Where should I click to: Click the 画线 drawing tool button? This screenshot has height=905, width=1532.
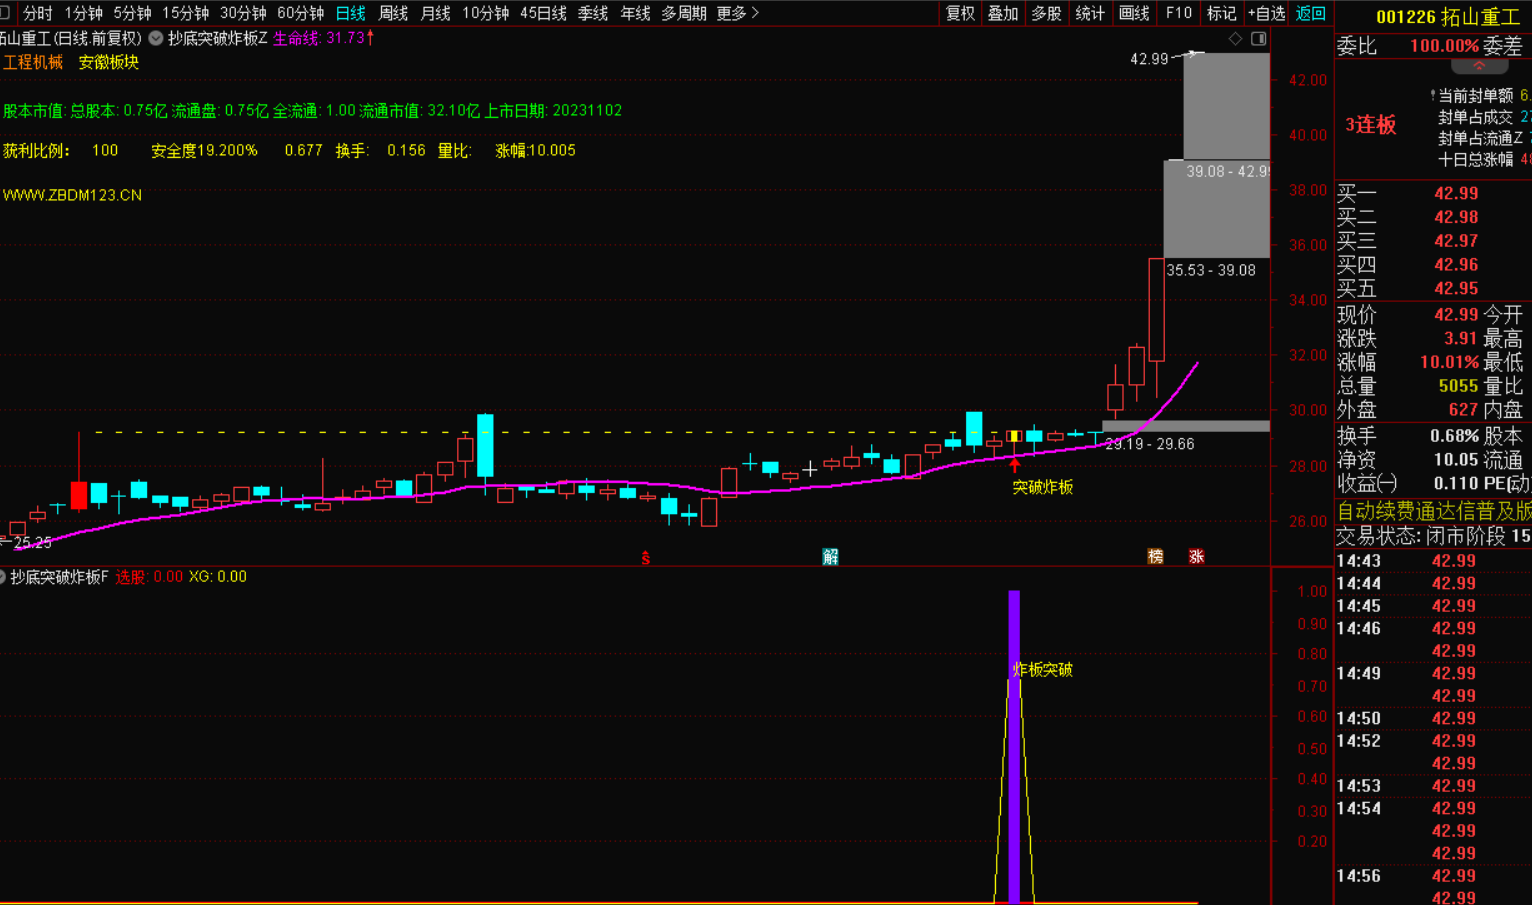[1134, 13]
